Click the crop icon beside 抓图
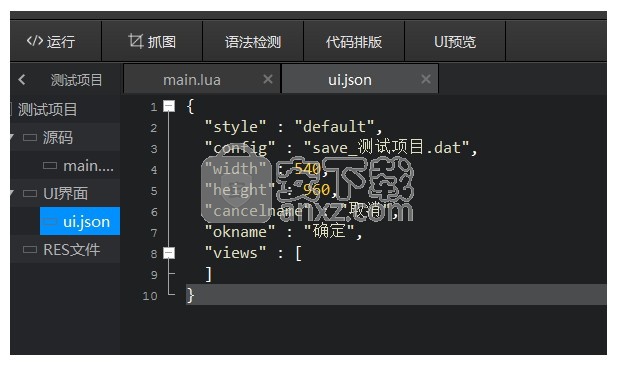Viewport: 619px width, 370px height. 136,41
